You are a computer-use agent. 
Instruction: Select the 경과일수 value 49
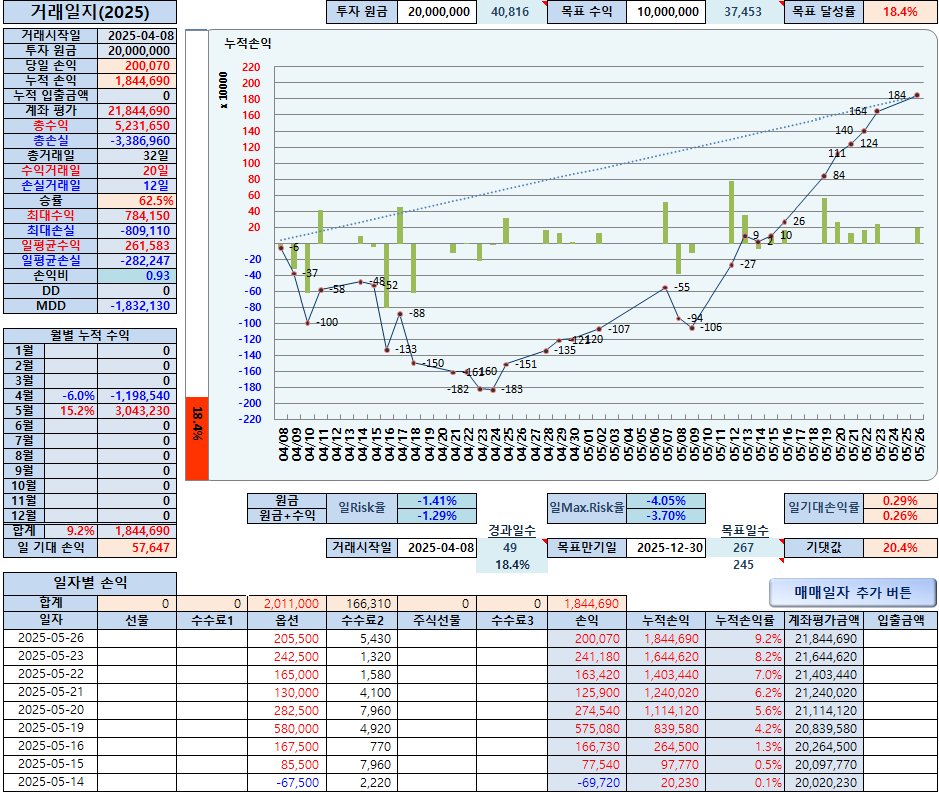[x=510, y=547]
